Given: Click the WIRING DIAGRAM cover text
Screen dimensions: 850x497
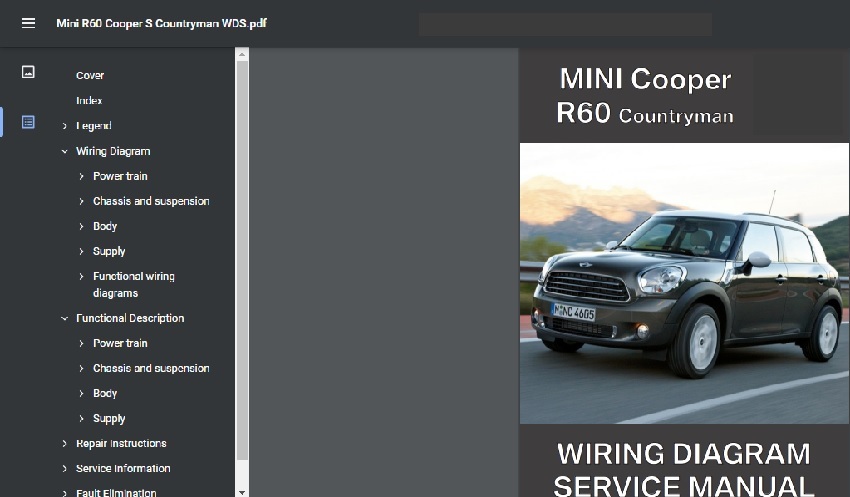Looking at the screenshot, I should (x=684, y=454).
